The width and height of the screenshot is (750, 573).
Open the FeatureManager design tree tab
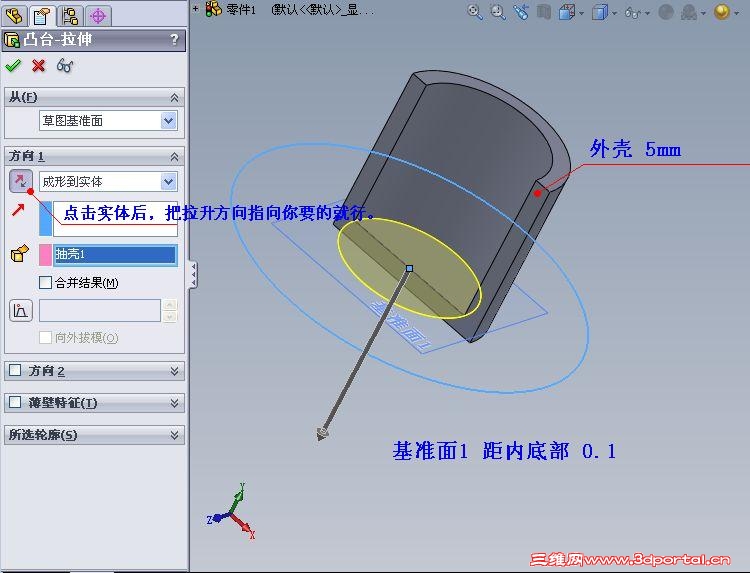14,16
